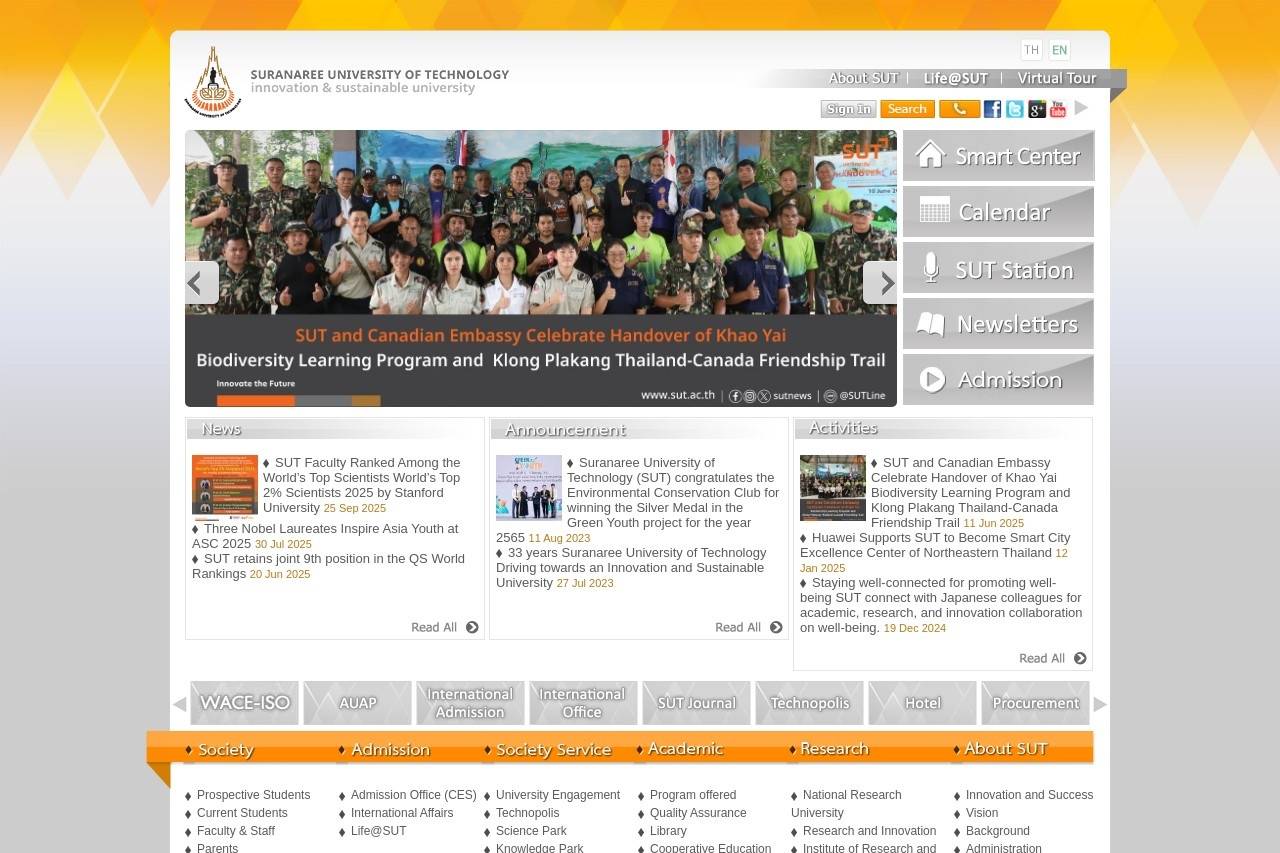Open the International Office tile
1280x853 pixels.
click(x=583, y=703)
